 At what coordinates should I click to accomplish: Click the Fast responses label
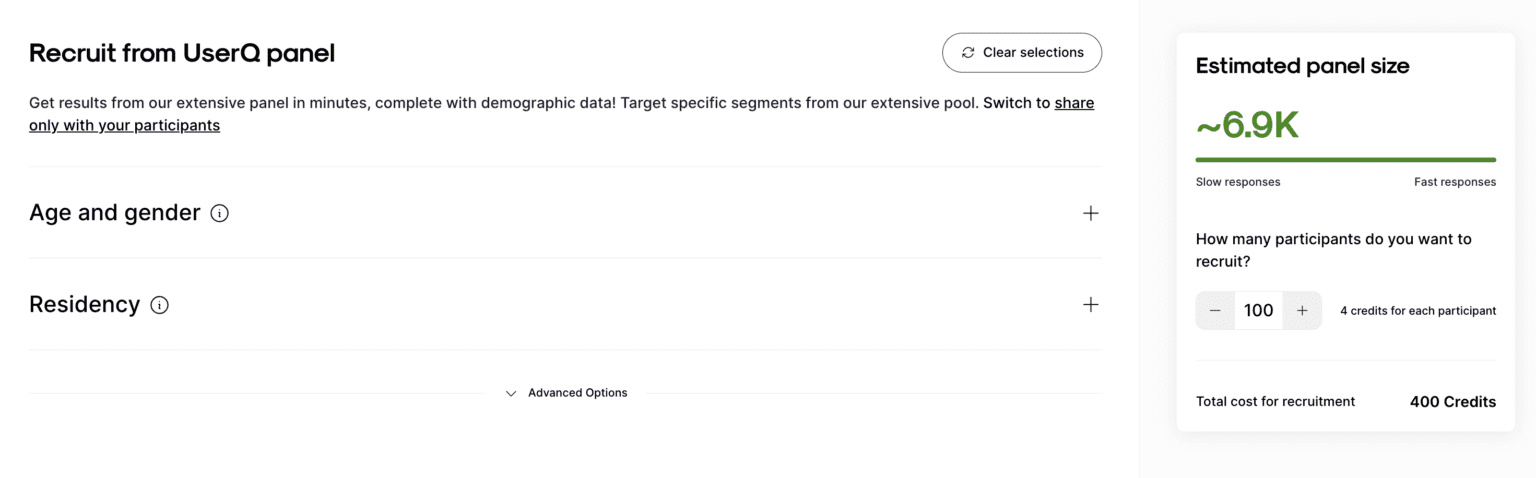click(1455, 182)
